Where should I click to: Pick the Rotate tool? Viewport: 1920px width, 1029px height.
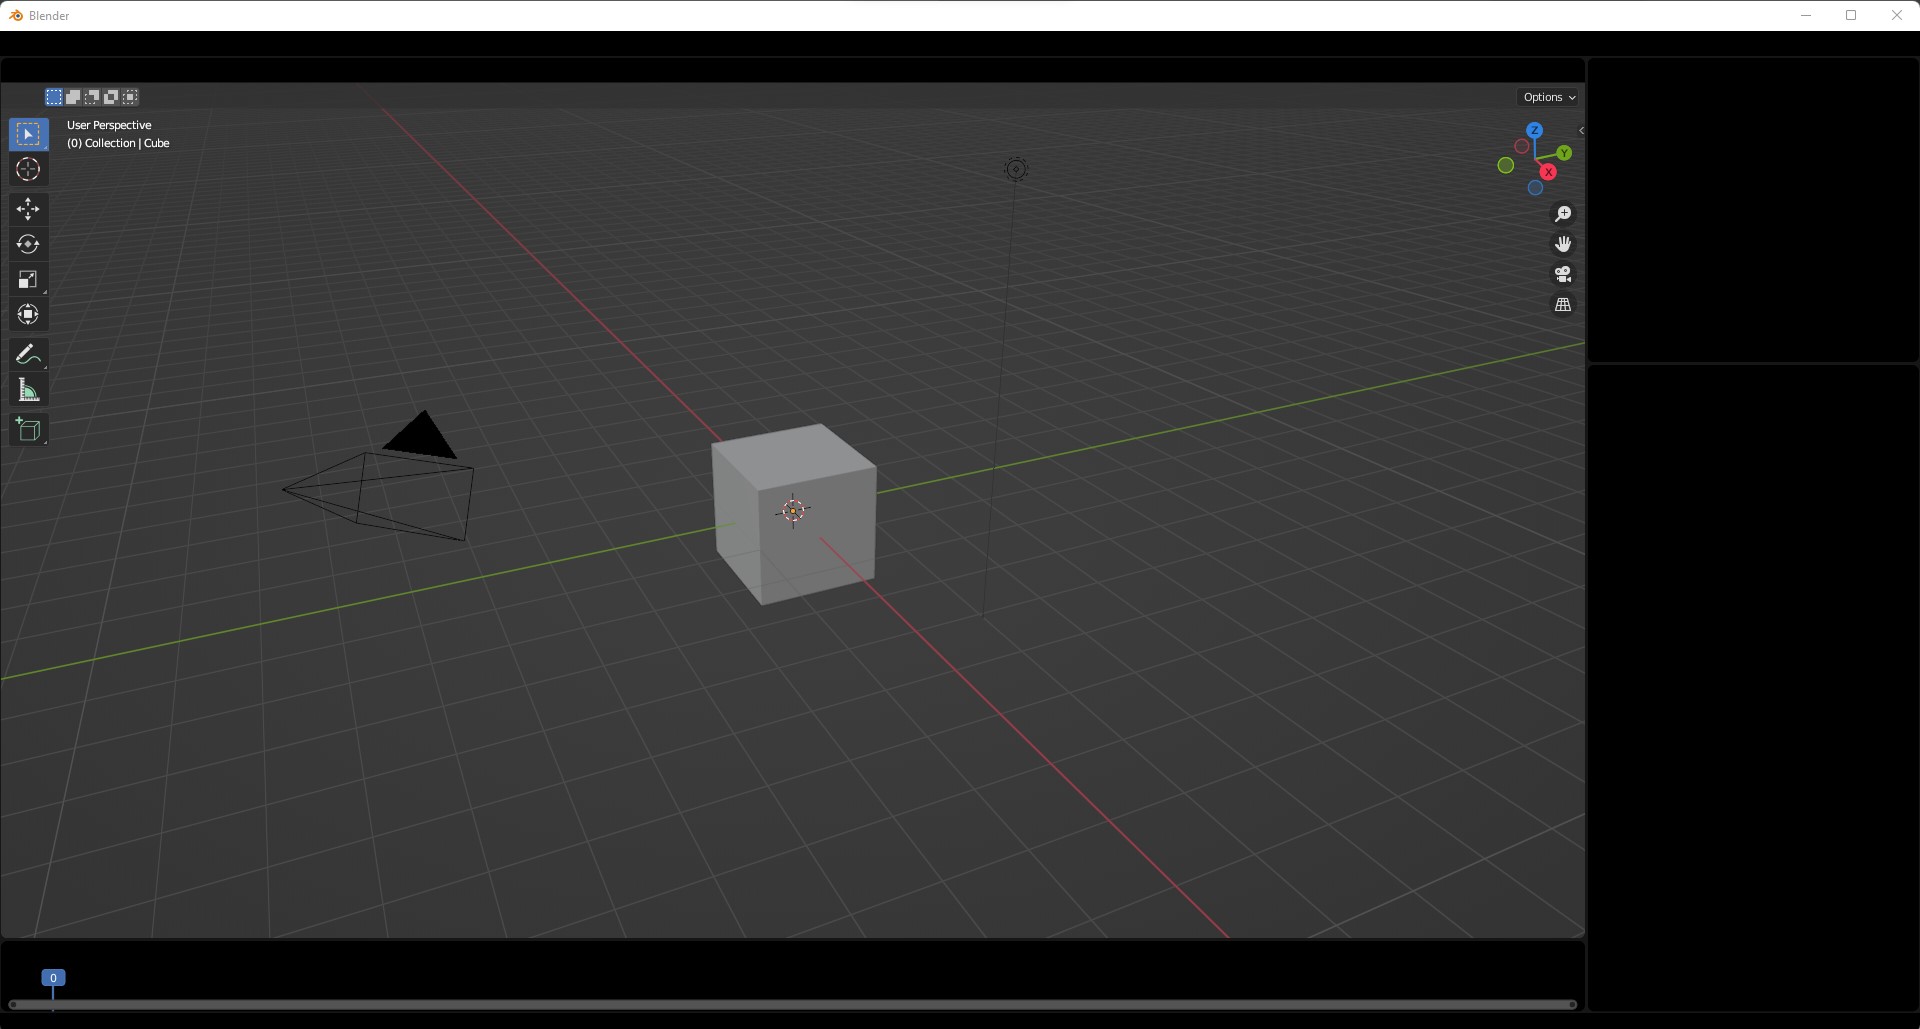pos(28,244)
